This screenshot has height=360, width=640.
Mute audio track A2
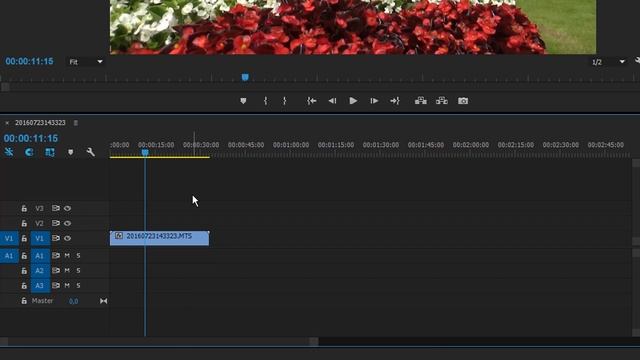[67, 271]
